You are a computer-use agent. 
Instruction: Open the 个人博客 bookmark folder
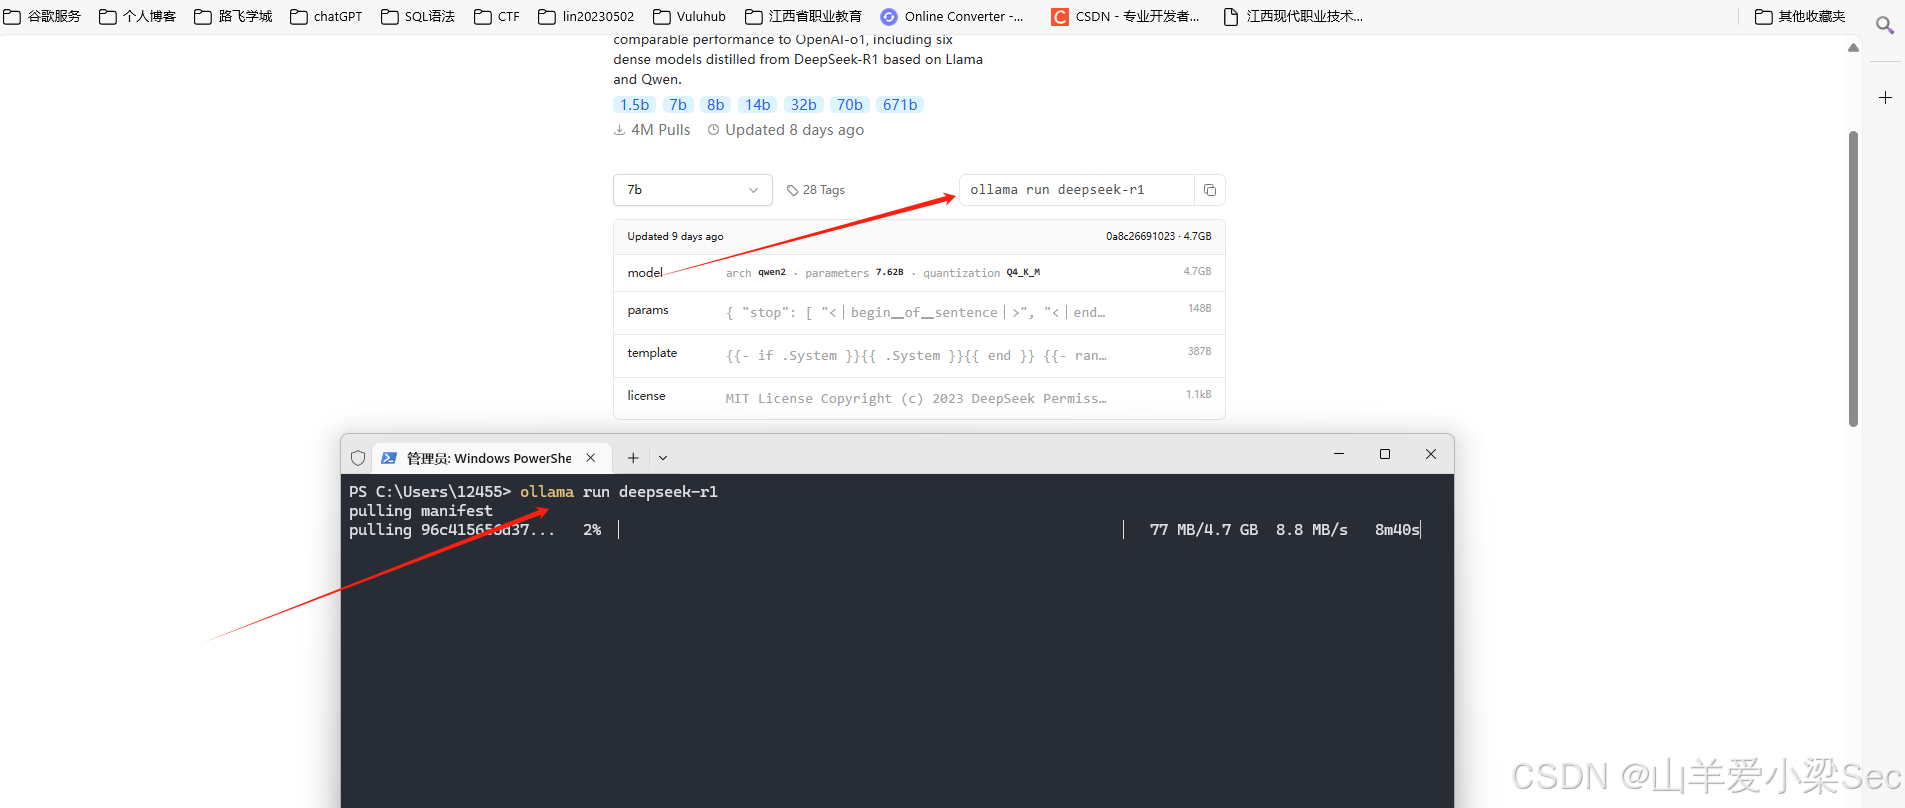point(138,16)
